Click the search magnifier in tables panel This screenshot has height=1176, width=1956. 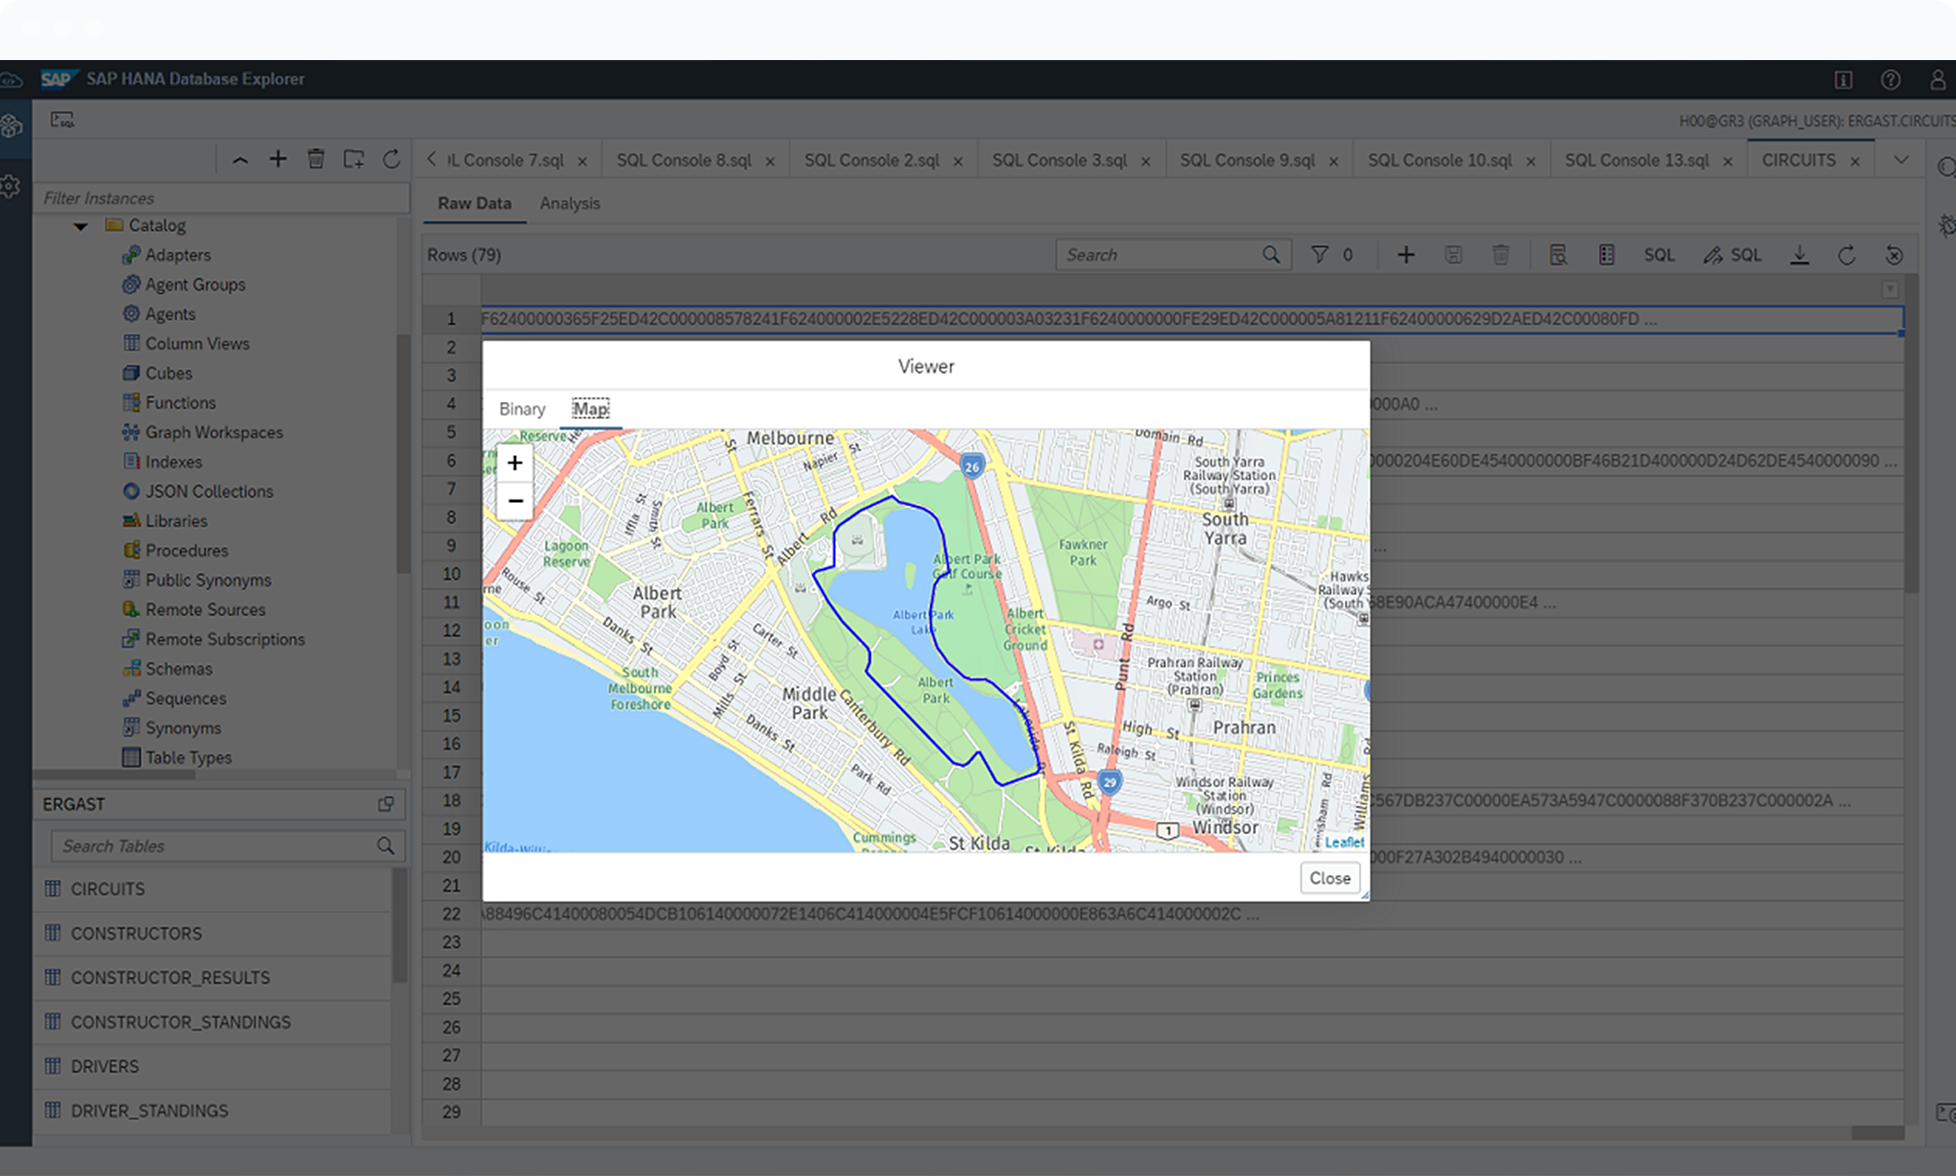(x=385, y=846)
